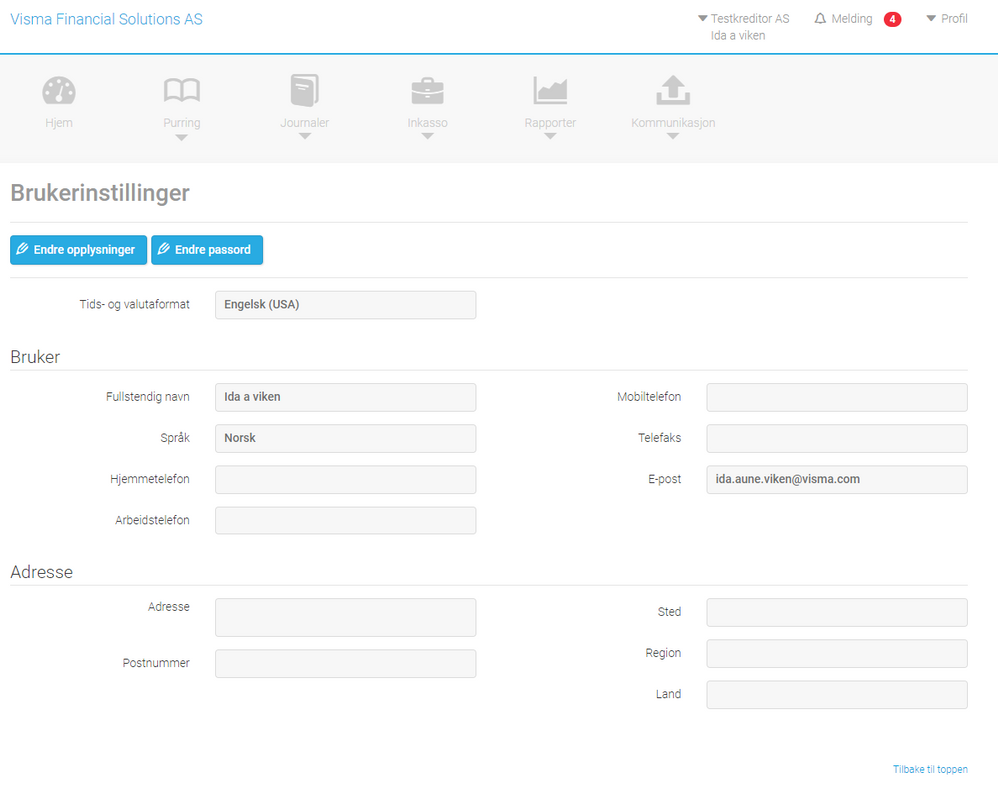This screenshot has height=785, width=998.
Task: Open the red notification badge showing 4
Action: (892, 19)
